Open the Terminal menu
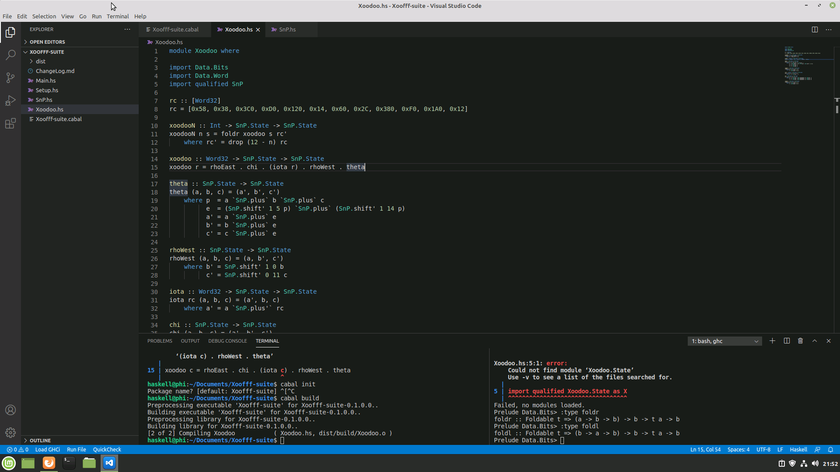Image resolution: width=840 pixels, height=472 pixels. (x=117, y=16)
